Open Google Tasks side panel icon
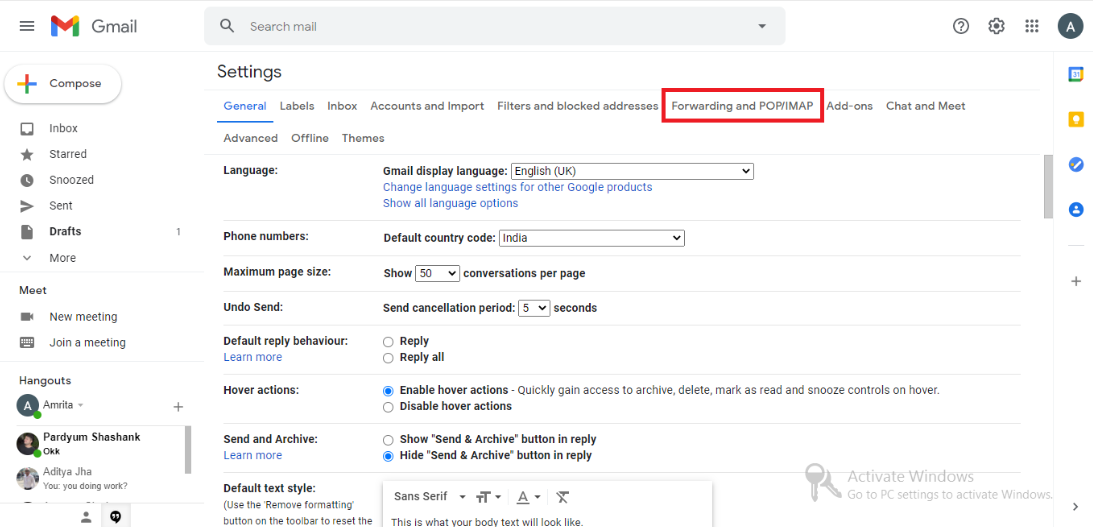 (1076, 165)
